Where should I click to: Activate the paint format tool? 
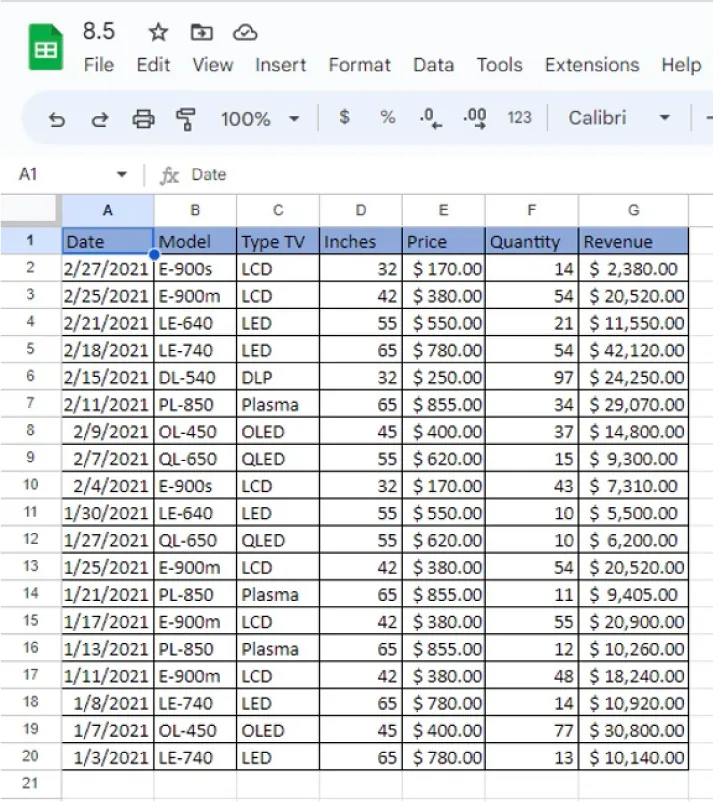[x=186, y=119]
